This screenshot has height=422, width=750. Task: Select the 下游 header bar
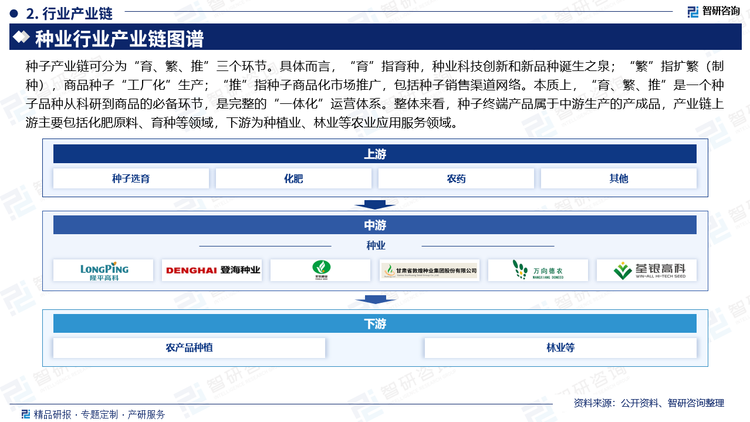pos(375,324)
